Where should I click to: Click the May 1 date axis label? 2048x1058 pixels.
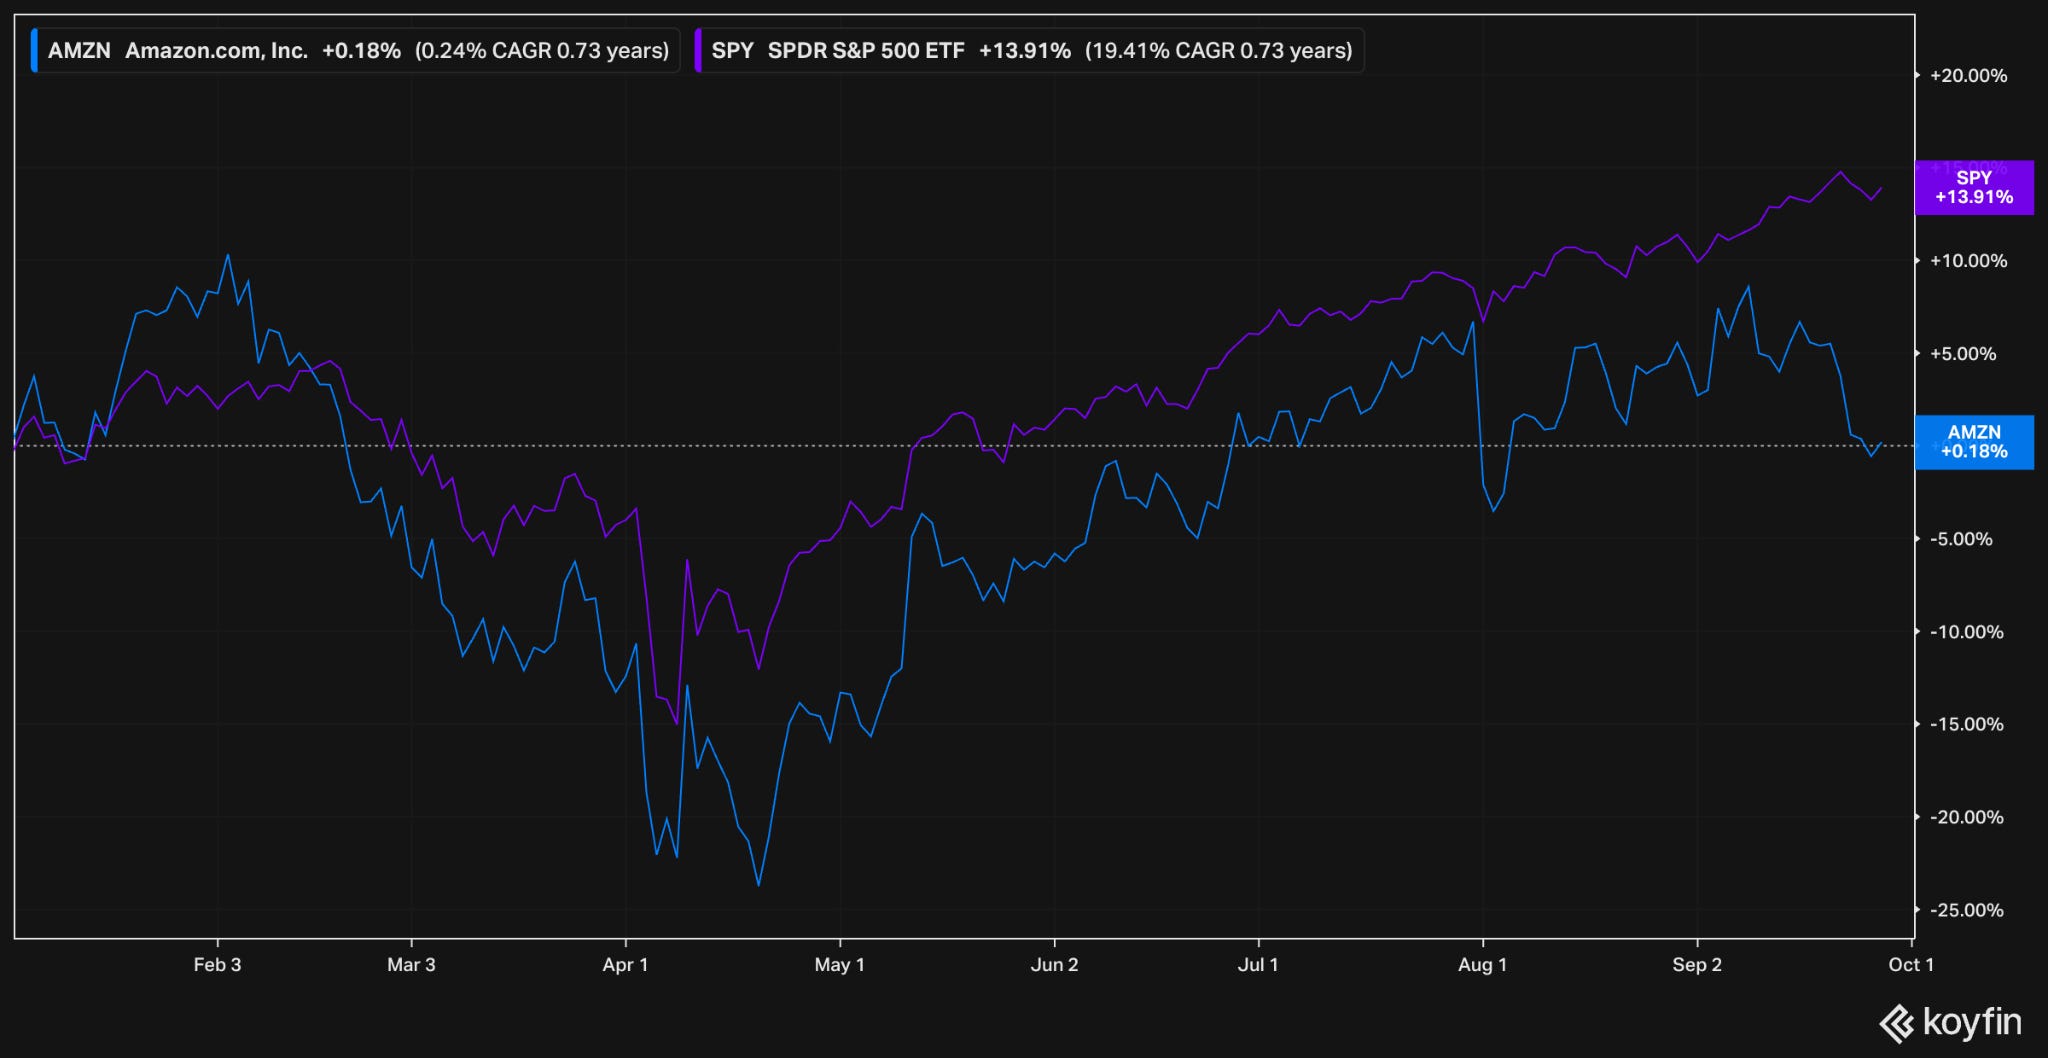pos(839,965)
